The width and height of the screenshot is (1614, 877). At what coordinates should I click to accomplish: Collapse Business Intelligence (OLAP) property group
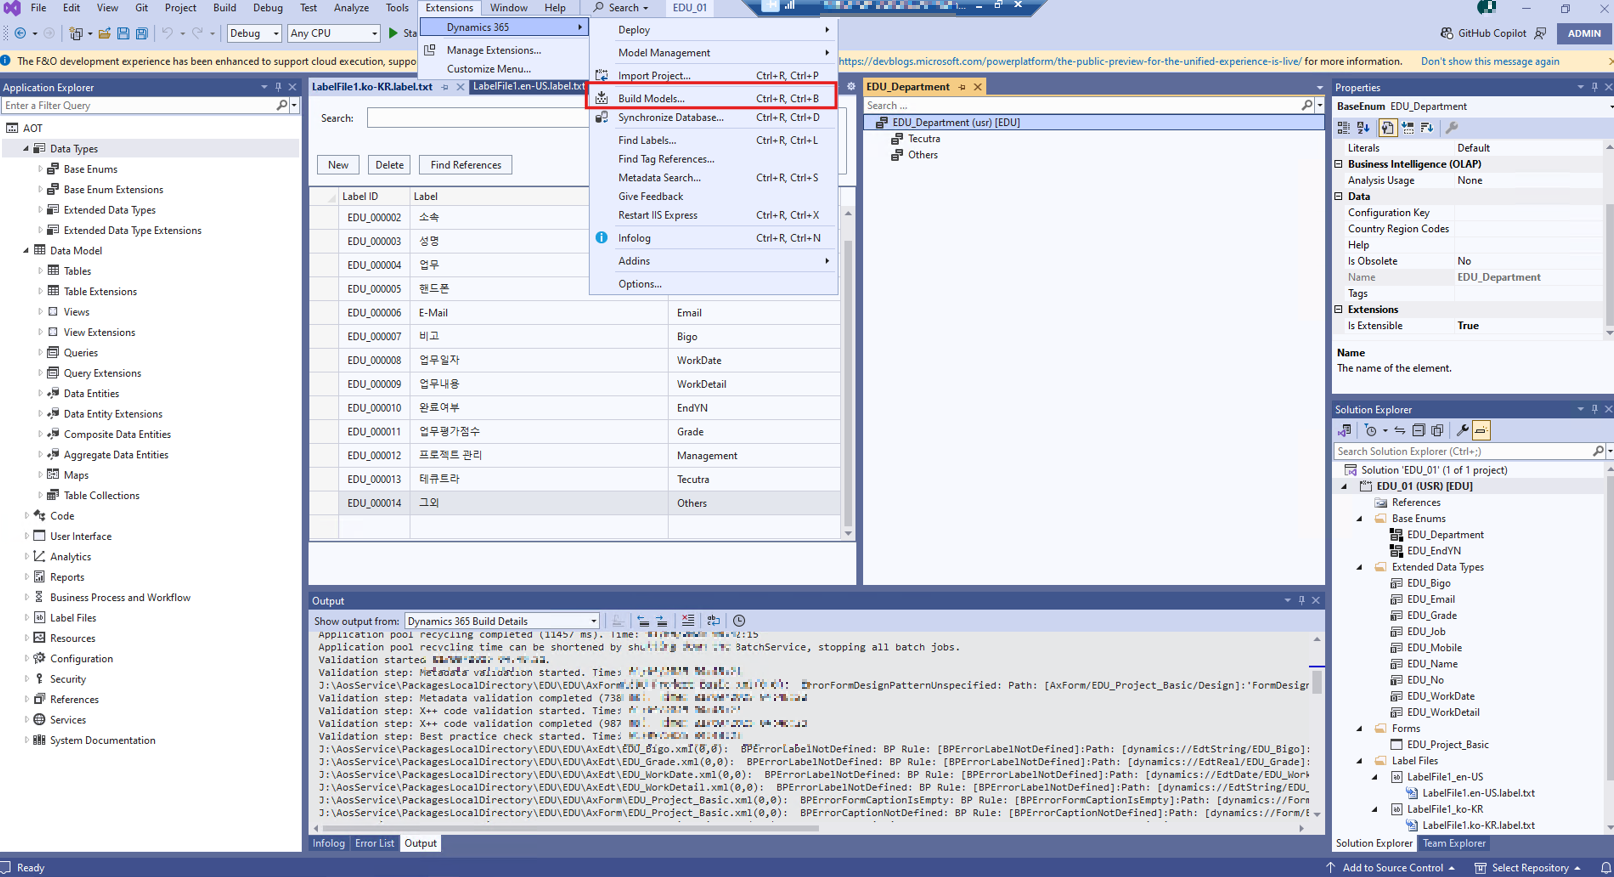coord(1339,164)
